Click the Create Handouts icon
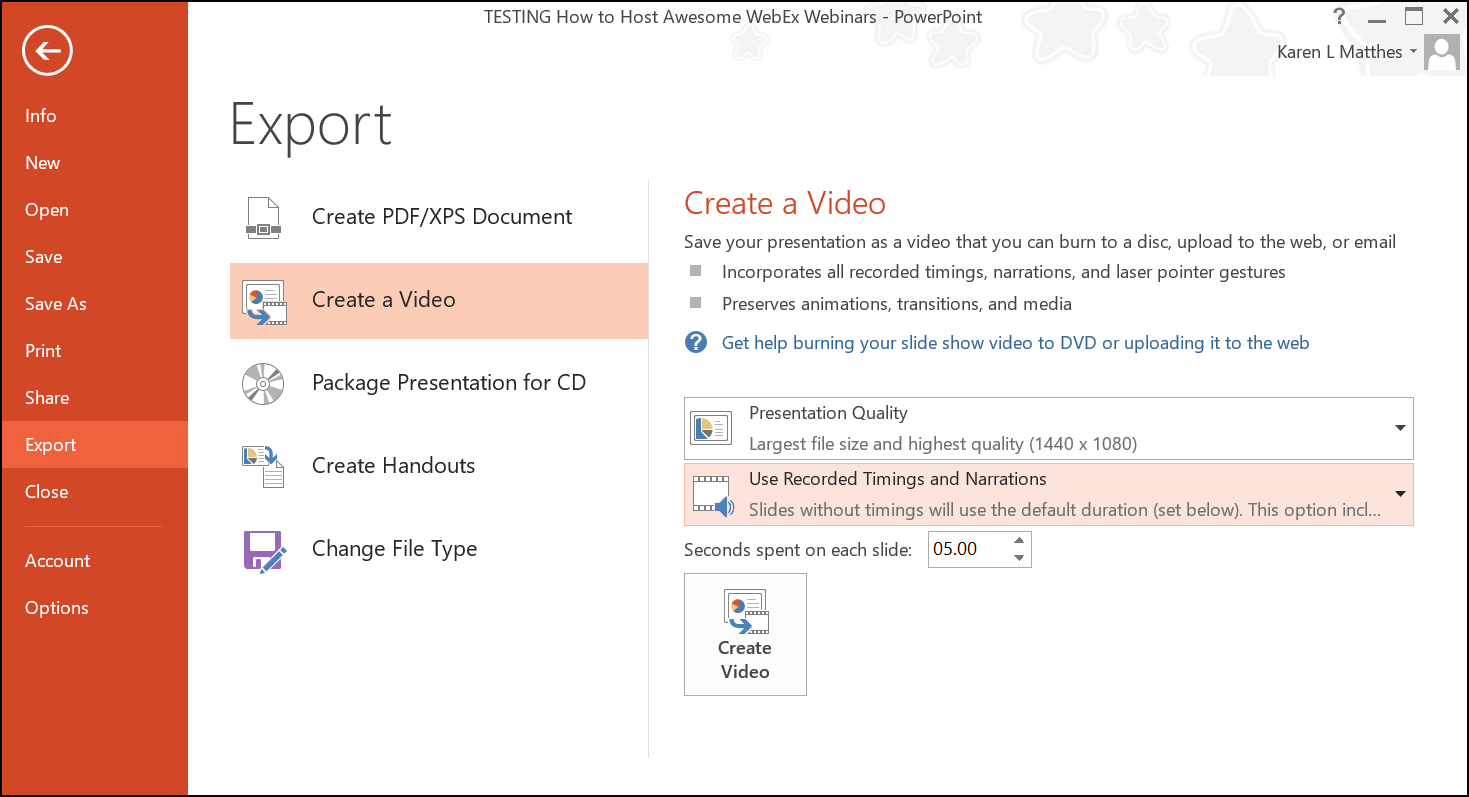1469x797 pixels. click(x=262, y=466)
